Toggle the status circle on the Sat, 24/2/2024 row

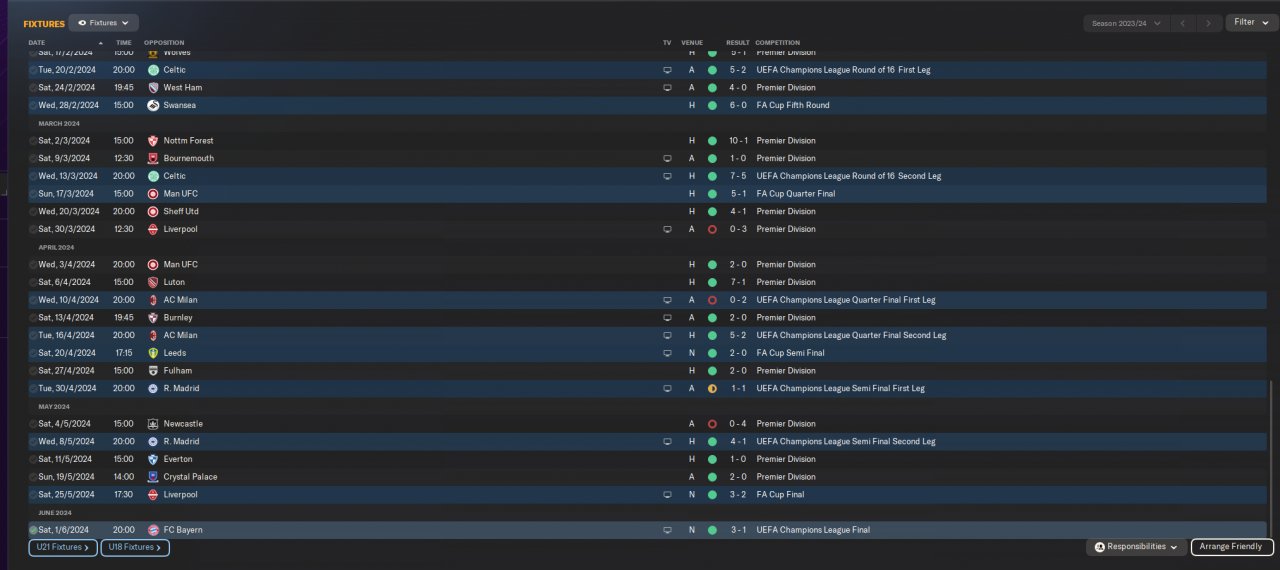tap(33, 88)
